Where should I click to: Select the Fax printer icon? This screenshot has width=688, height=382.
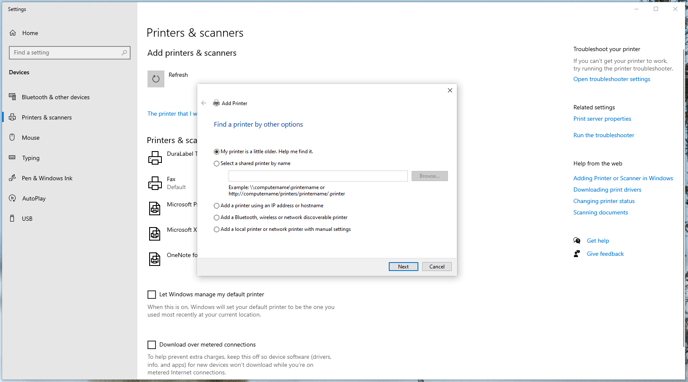tap(154, 183)
